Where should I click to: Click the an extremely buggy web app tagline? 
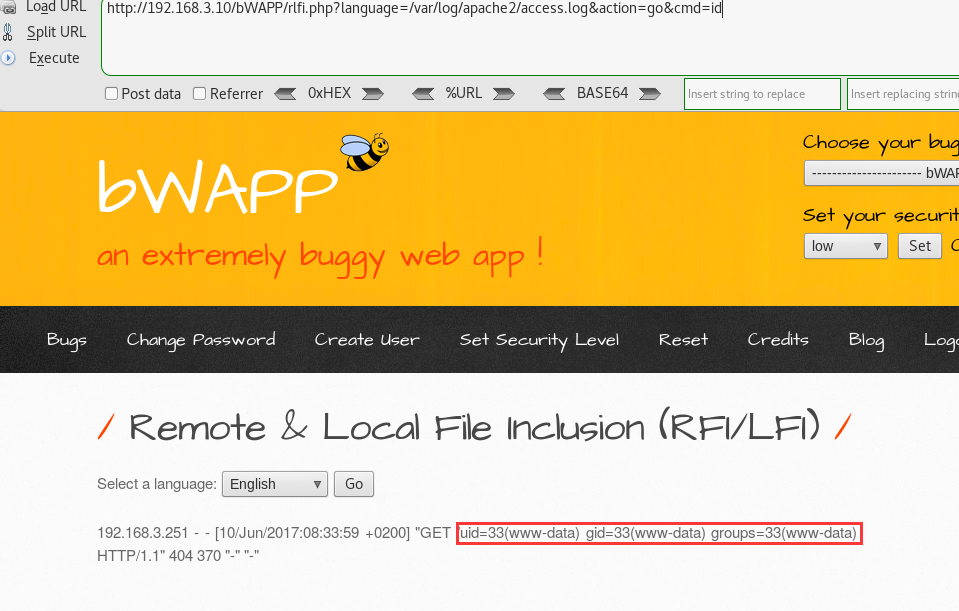[x=320, y=257]
